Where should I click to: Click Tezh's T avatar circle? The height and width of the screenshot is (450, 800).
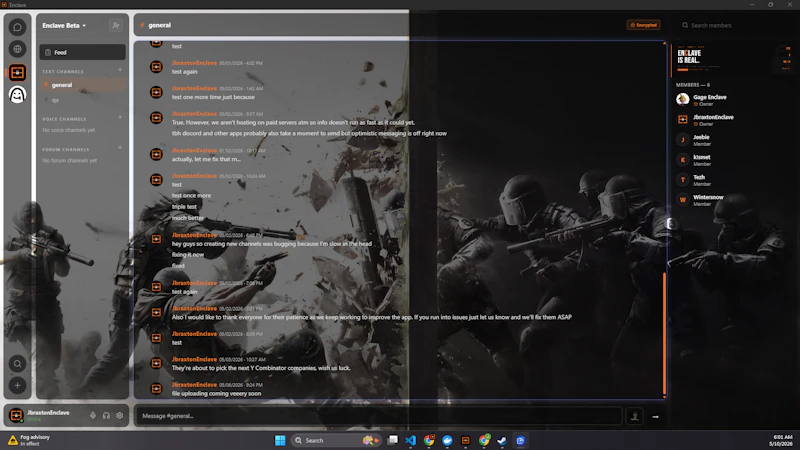[683, 180]
